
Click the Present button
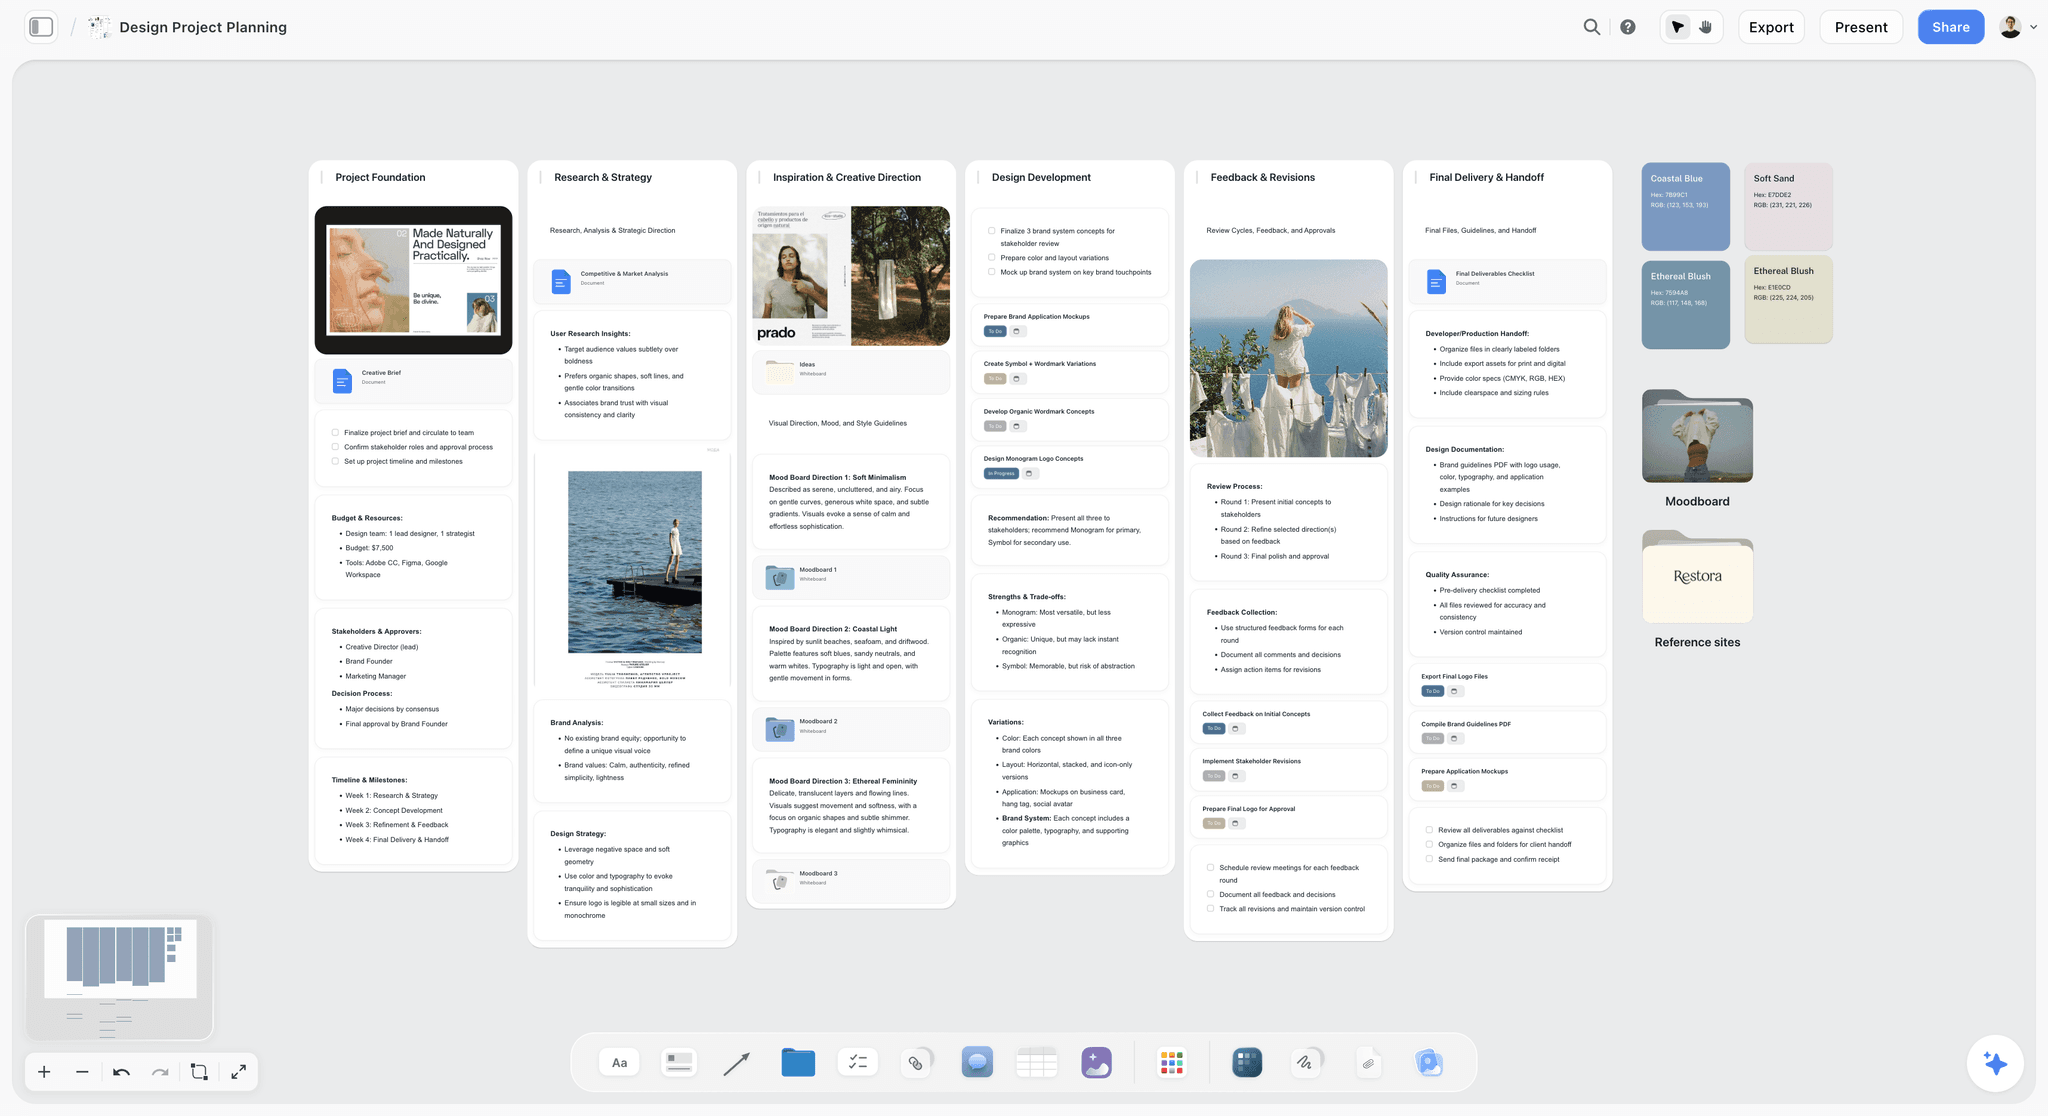click(1861, 27)
